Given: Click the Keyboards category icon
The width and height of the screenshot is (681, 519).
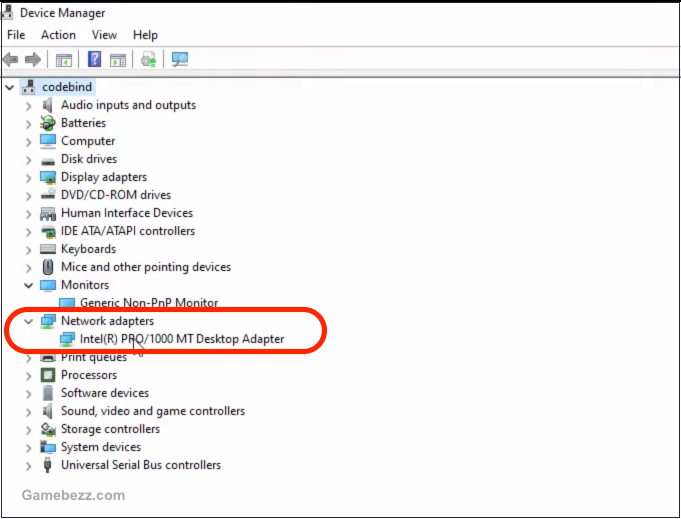Looking at the screenshot, I should pyautogui.click(x=48, y=249).
